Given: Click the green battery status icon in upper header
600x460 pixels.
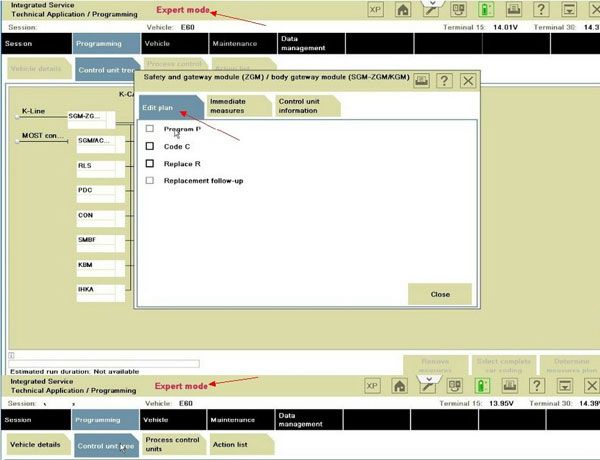Looking at the screenshot, I should point(486,10).
